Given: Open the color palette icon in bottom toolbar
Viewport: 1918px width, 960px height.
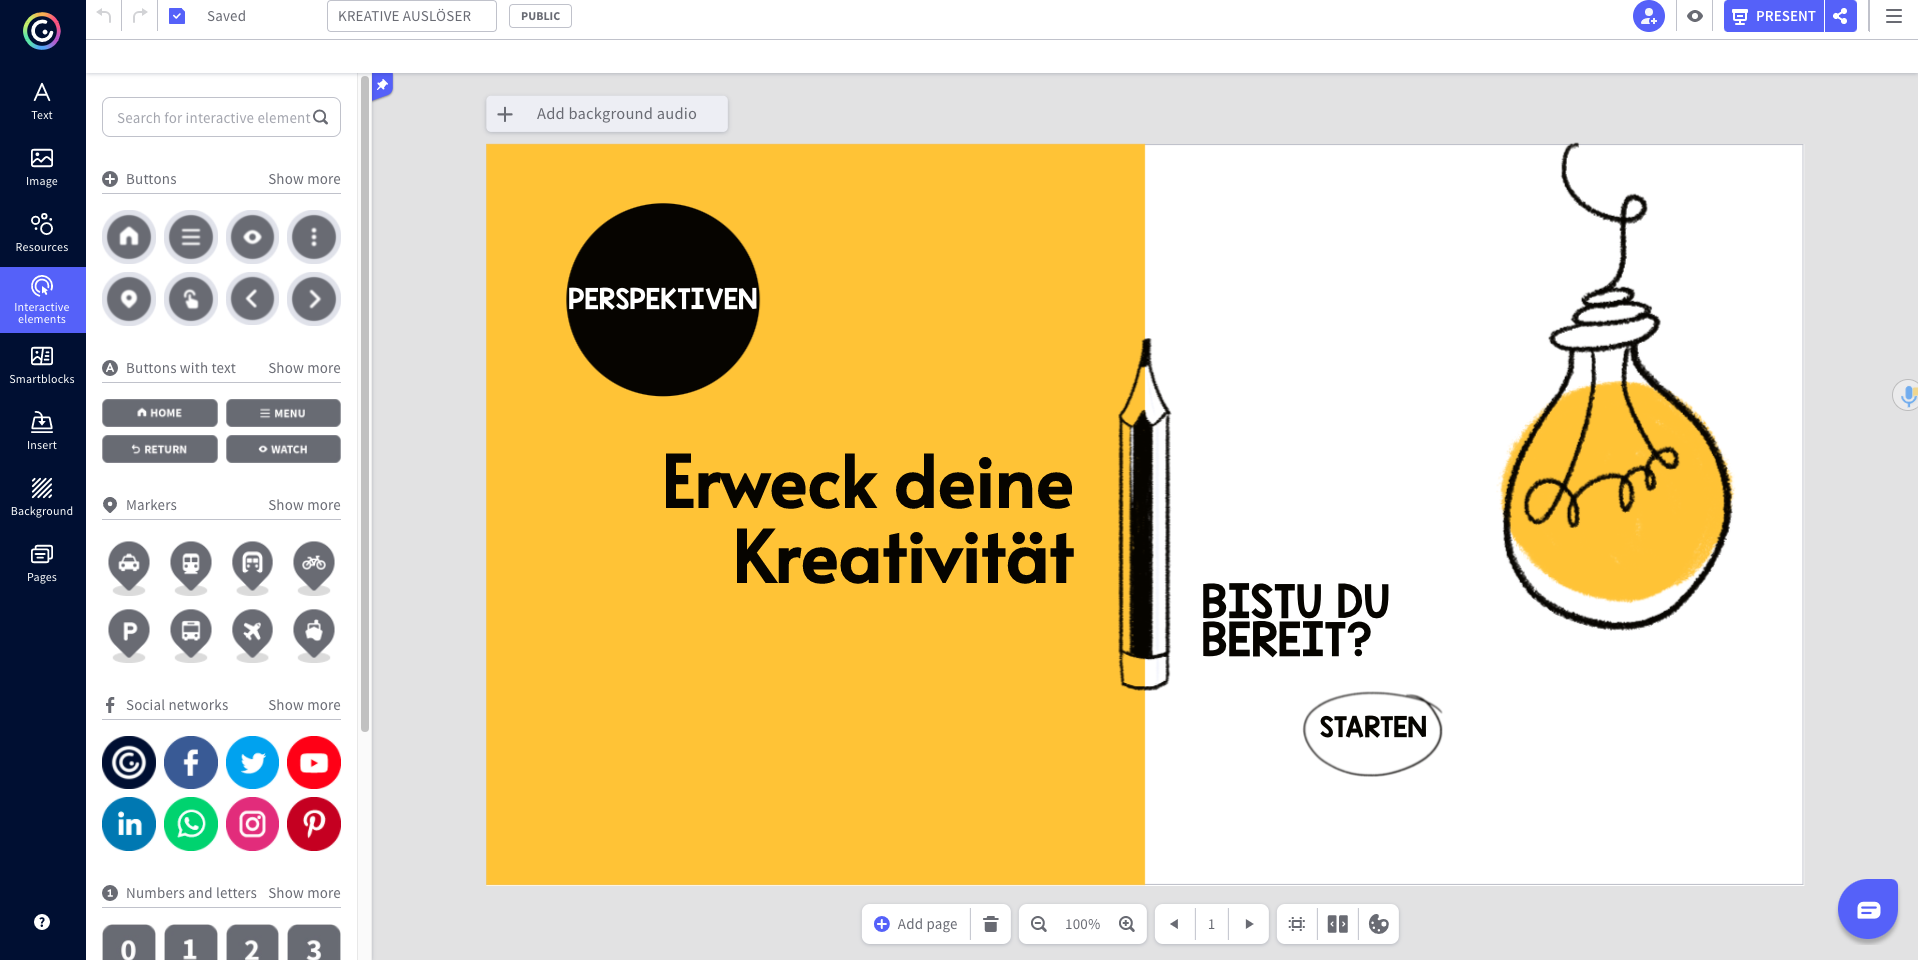Looking at the screenshot, I should tap(1379, 924).
